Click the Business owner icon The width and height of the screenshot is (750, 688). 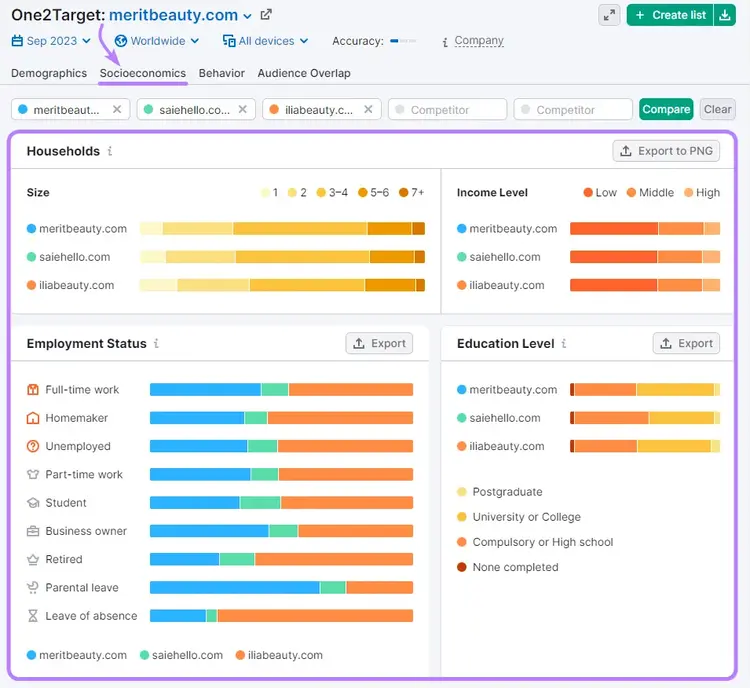coord(33,531)
